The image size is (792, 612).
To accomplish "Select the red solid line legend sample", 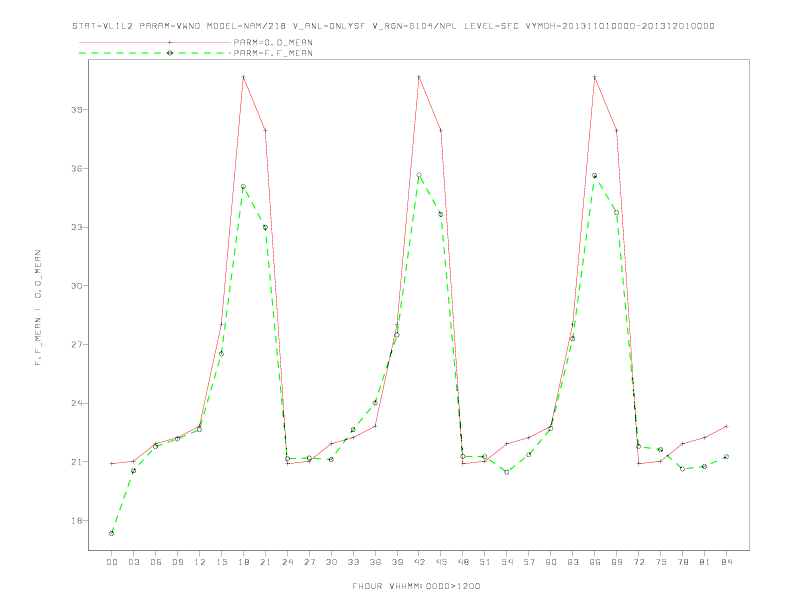I will [155, 42].
